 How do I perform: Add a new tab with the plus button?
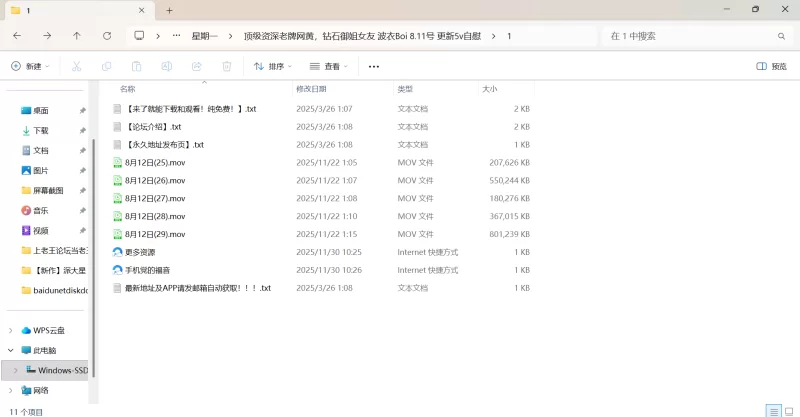click(x=169, y=10)
